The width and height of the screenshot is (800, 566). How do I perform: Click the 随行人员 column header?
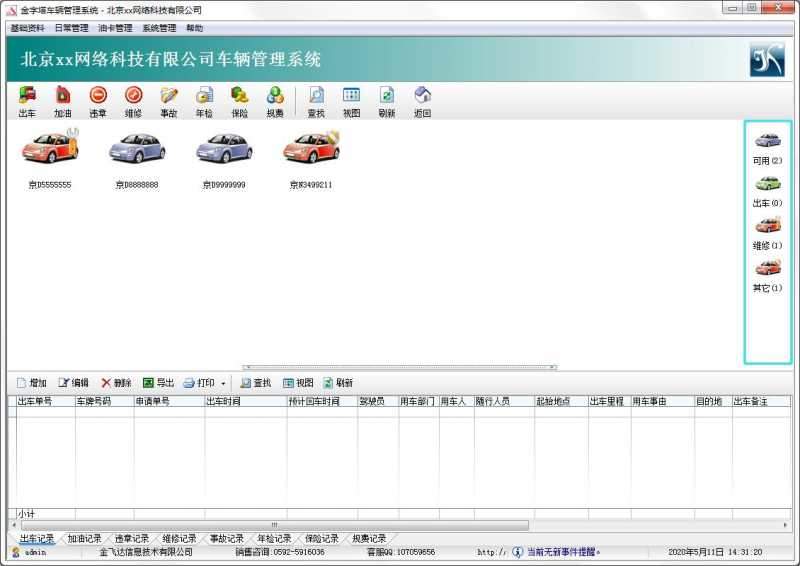point(504,402)
